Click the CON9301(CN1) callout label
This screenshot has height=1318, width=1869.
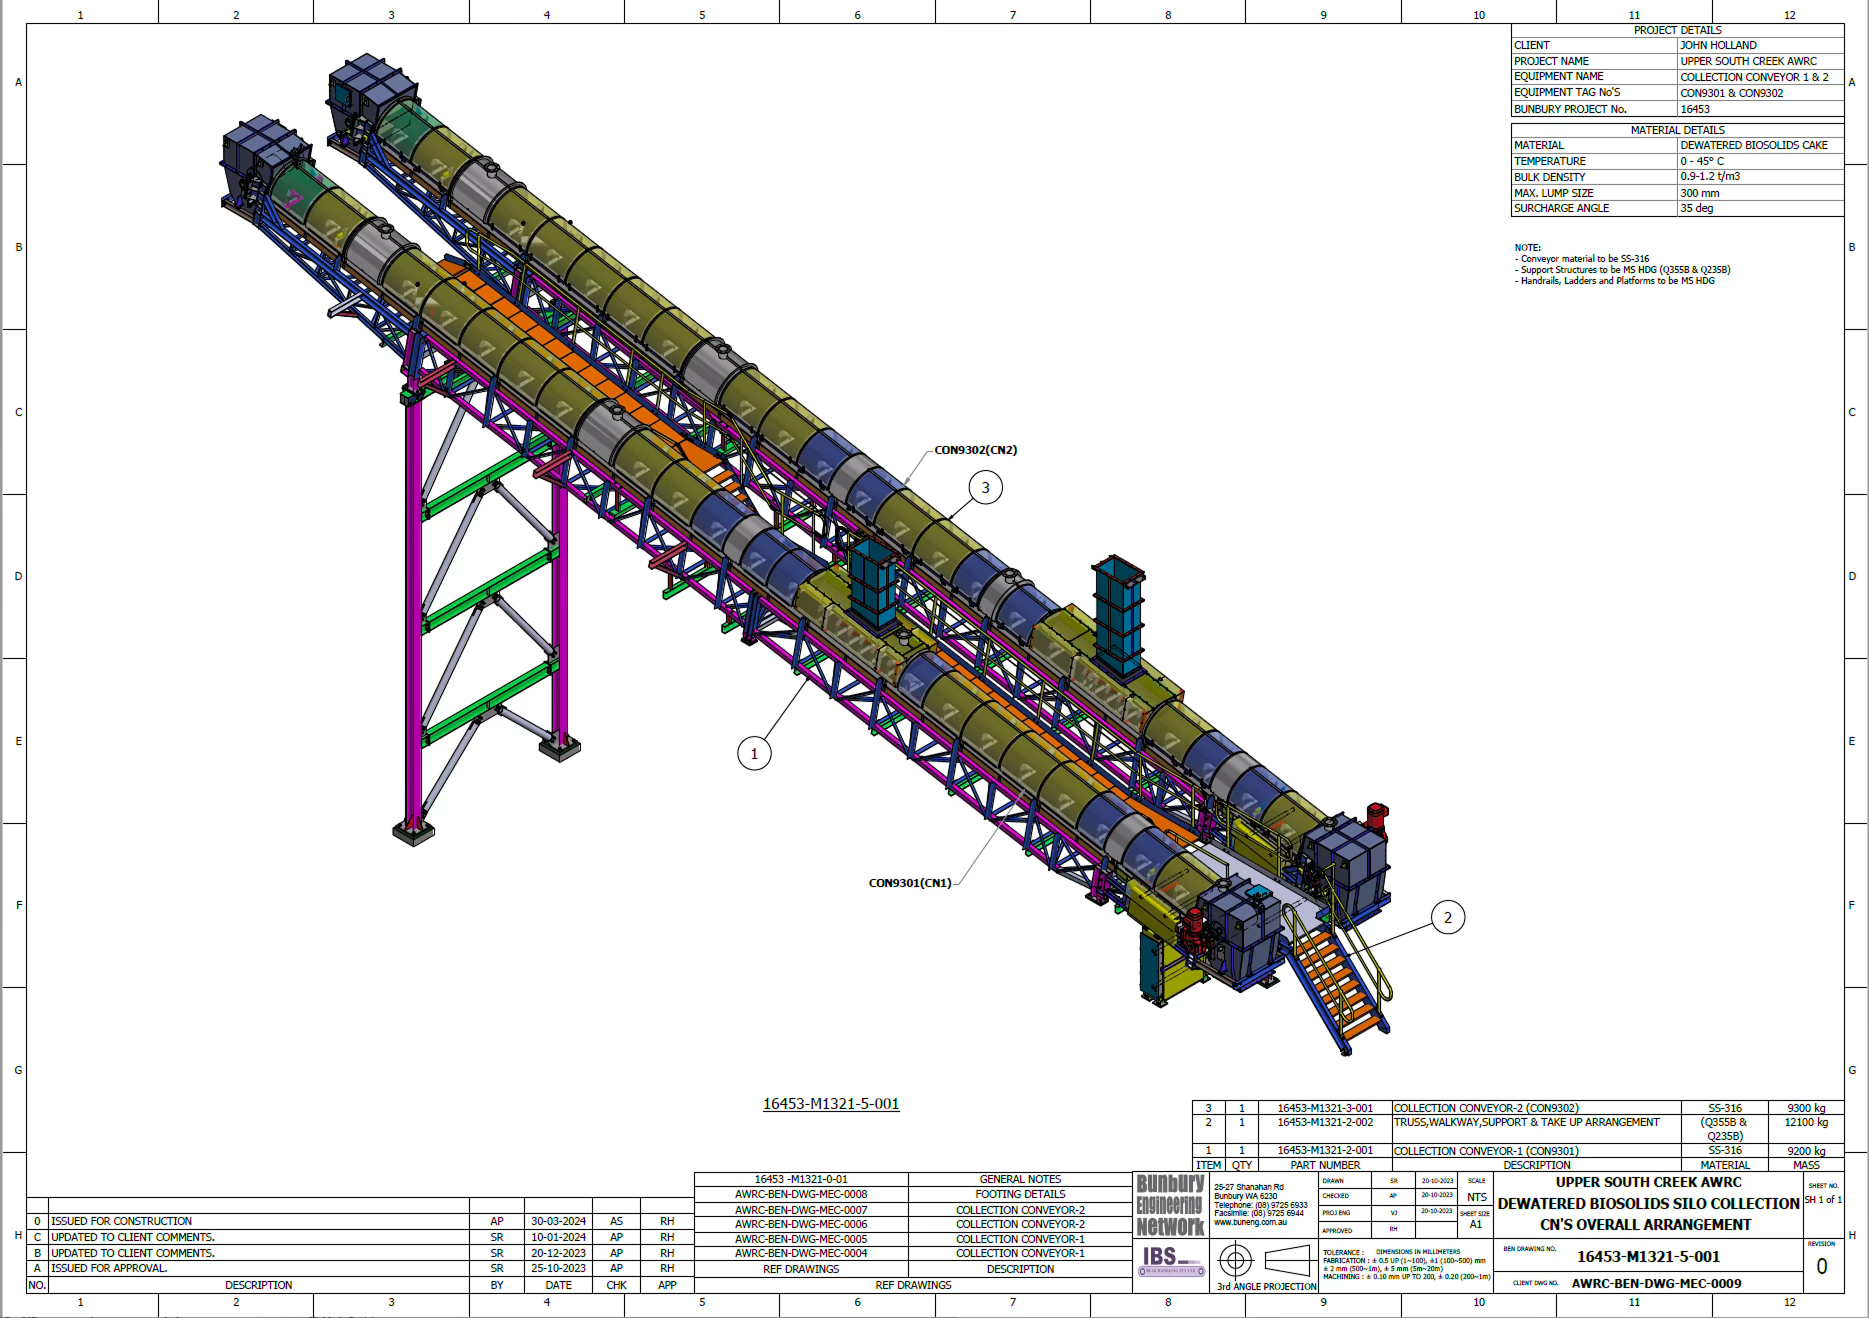tap(909, 883)
